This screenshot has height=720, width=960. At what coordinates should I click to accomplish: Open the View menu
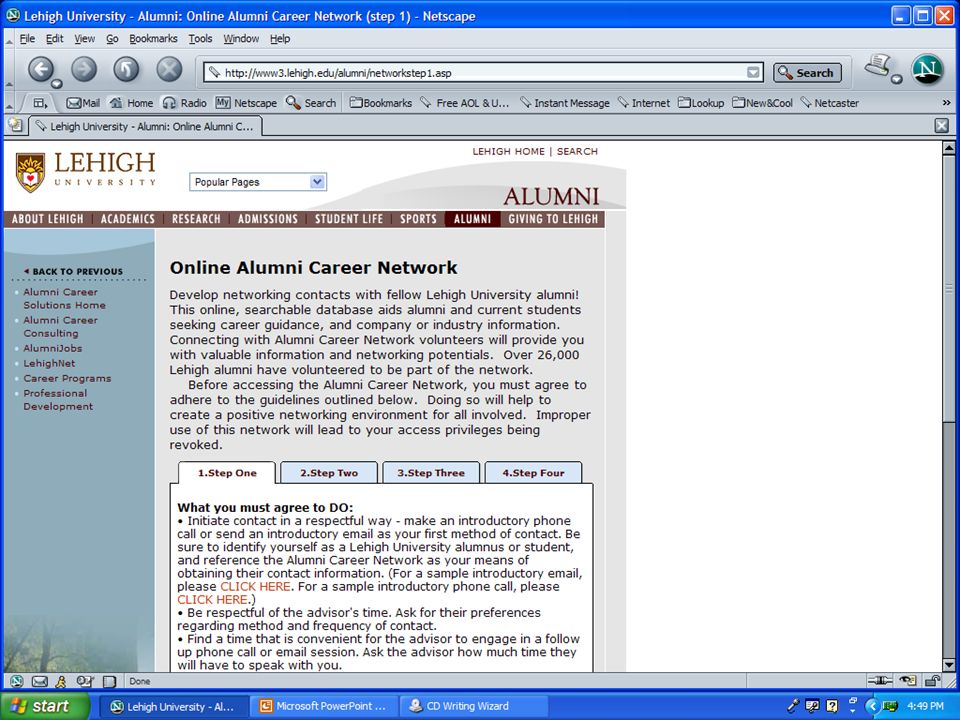84,39
